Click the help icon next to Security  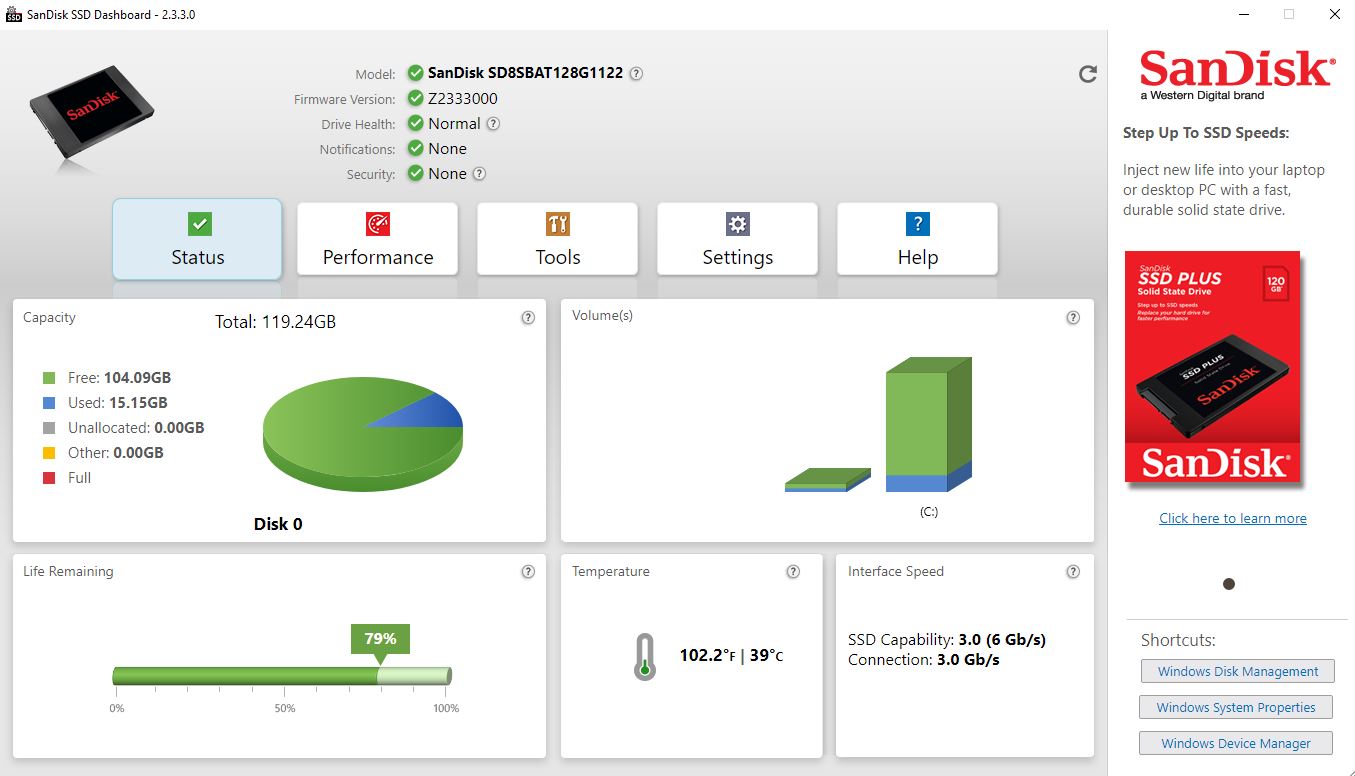click(479, 174)
